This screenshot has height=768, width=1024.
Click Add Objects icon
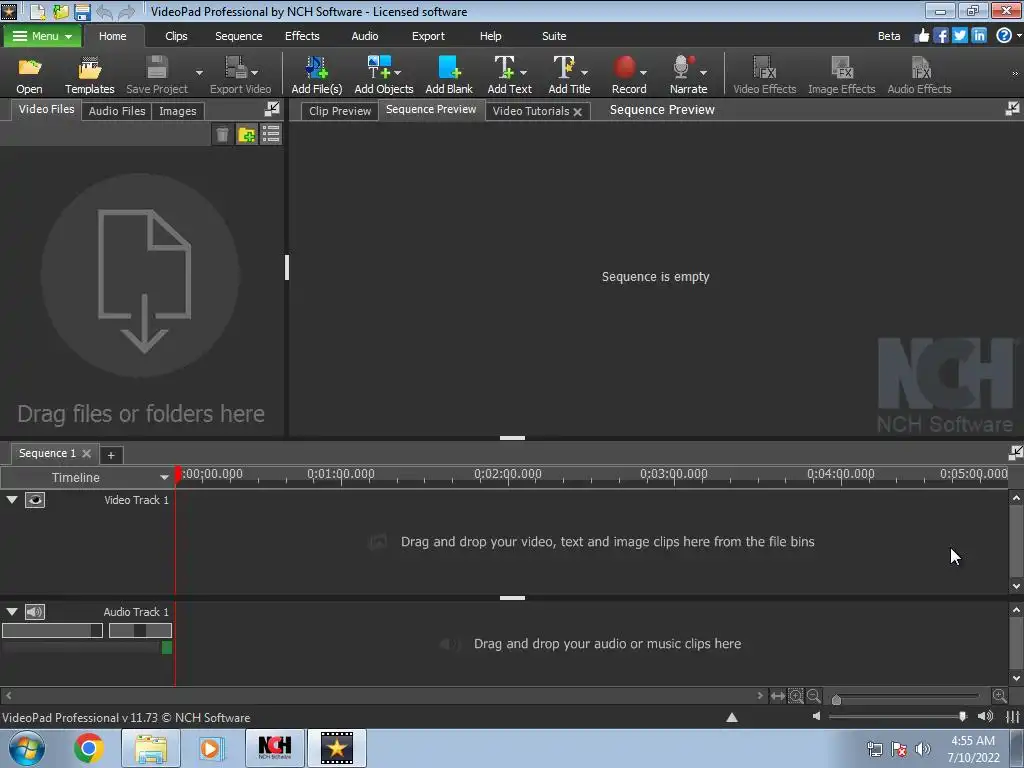379,67
